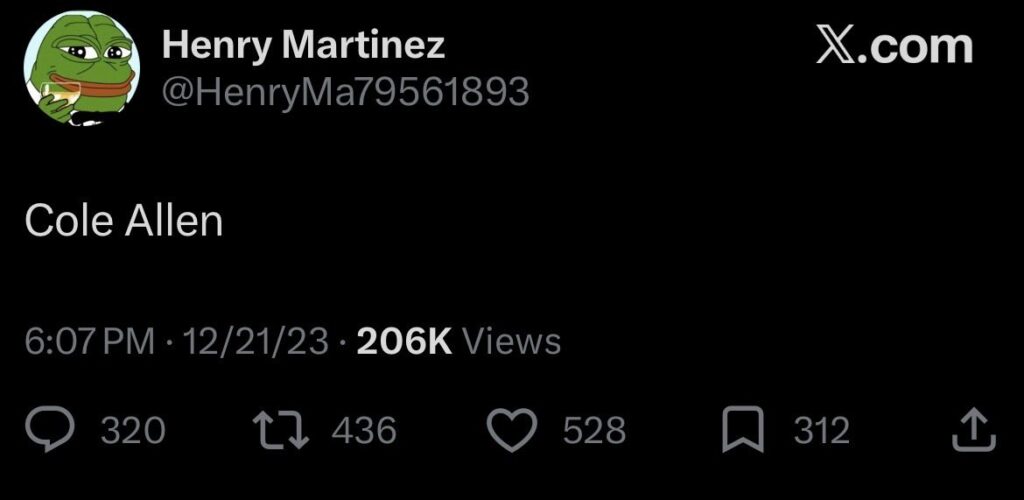Viewport: 1024px width, 500px height.
Task: Bookmark the Cole Allen tweet
Action: (743, 430)
